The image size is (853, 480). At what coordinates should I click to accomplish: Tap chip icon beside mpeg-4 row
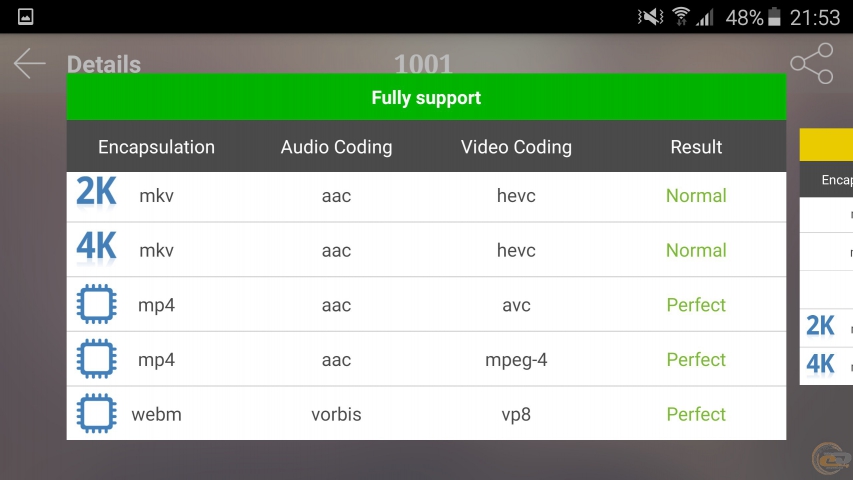click(x=97, y=359)
